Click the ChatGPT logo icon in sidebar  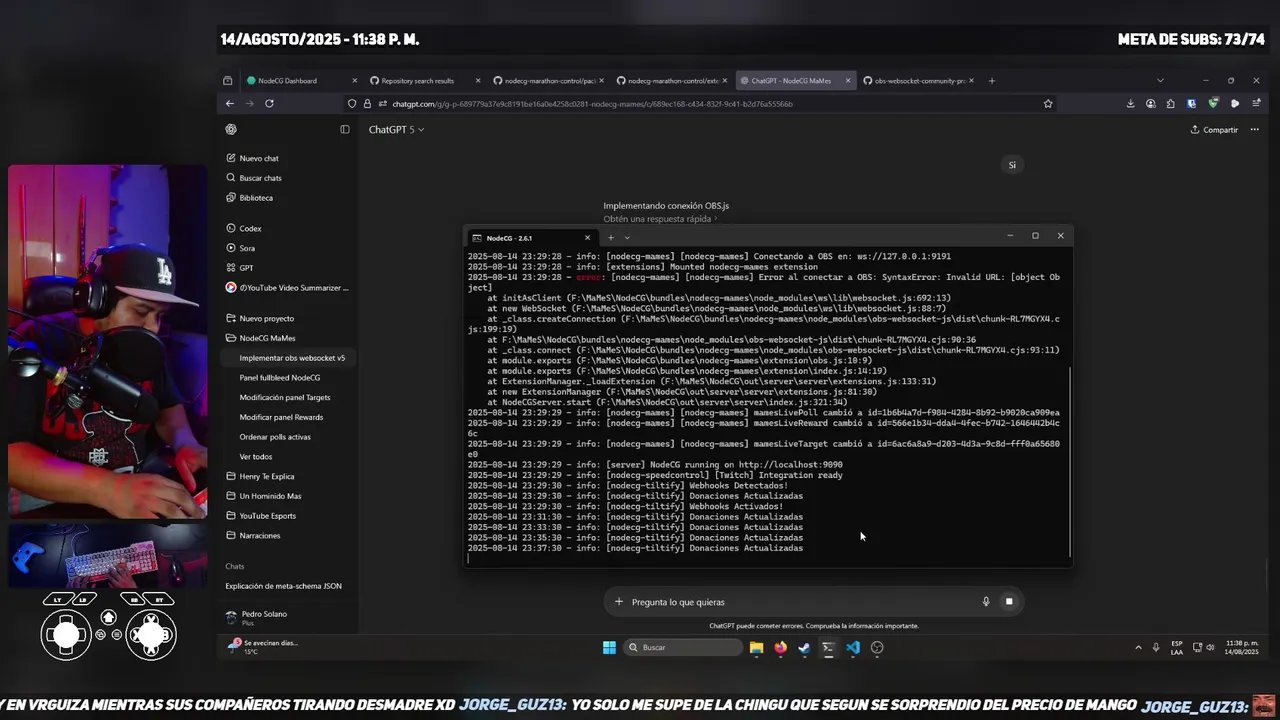tap(231, 129)
